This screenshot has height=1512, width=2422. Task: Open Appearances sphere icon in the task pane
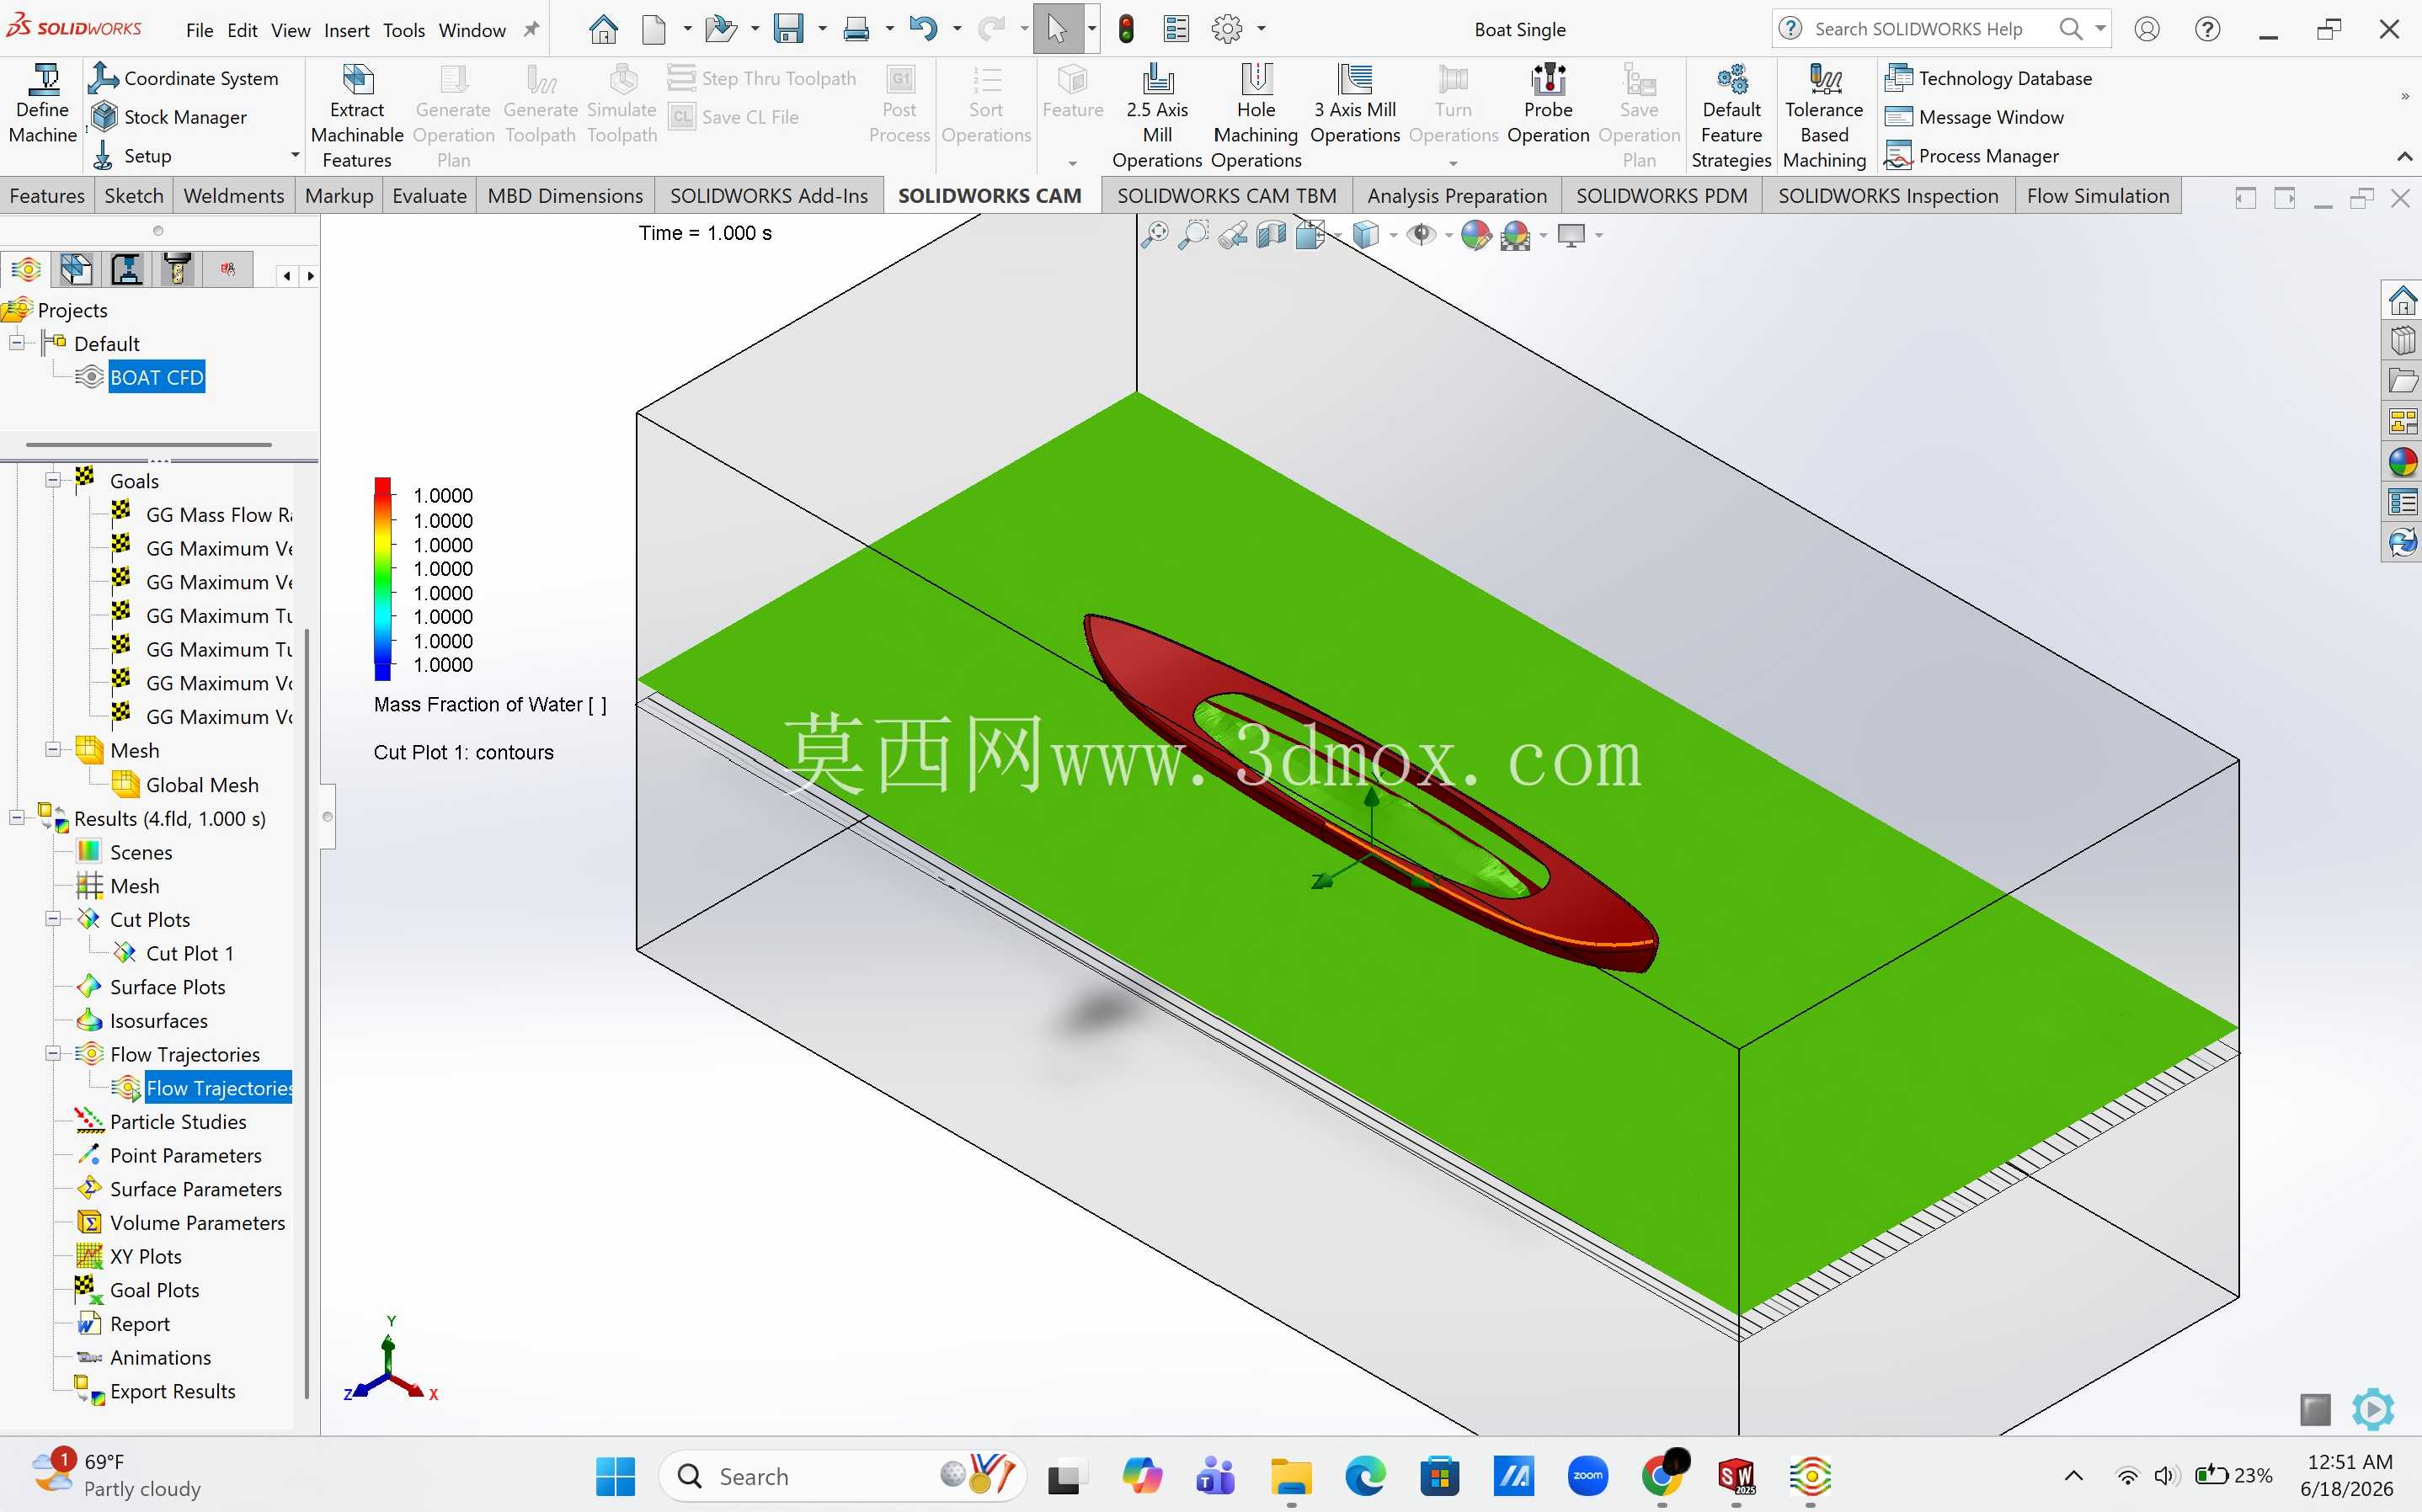(2402, 462)
